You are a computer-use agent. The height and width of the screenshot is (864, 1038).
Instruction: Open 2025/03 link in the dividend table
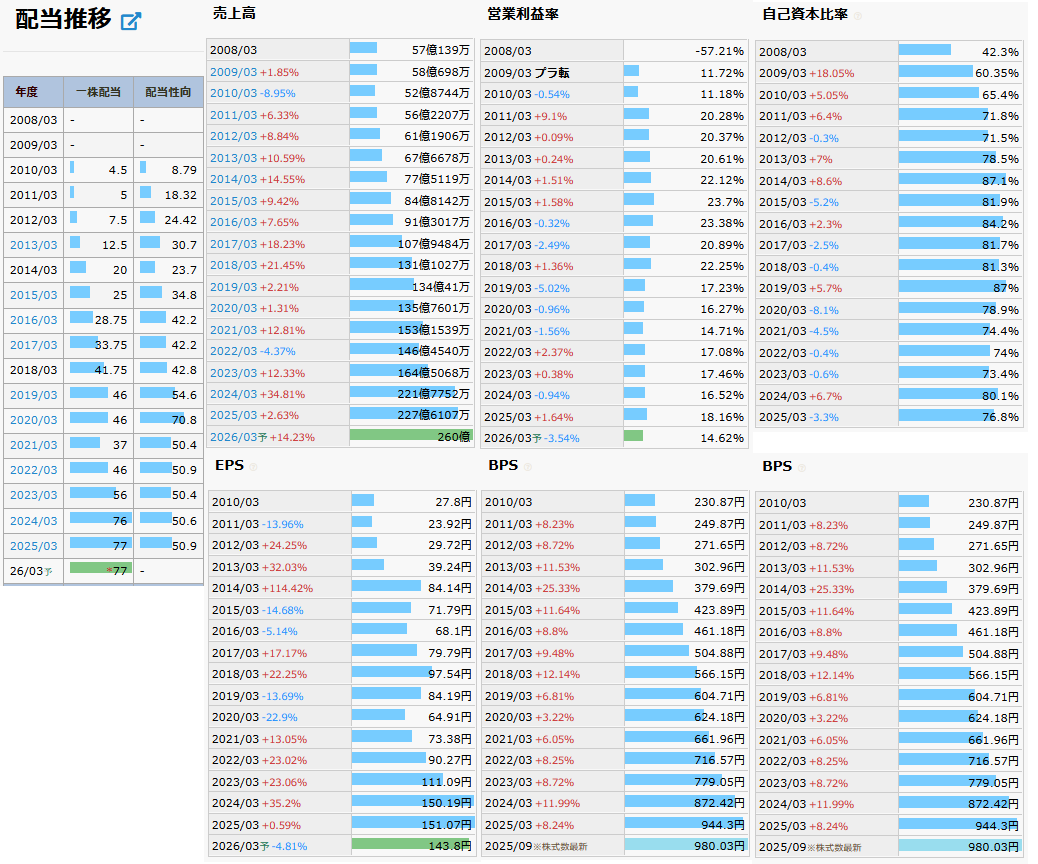pos(34,546)
